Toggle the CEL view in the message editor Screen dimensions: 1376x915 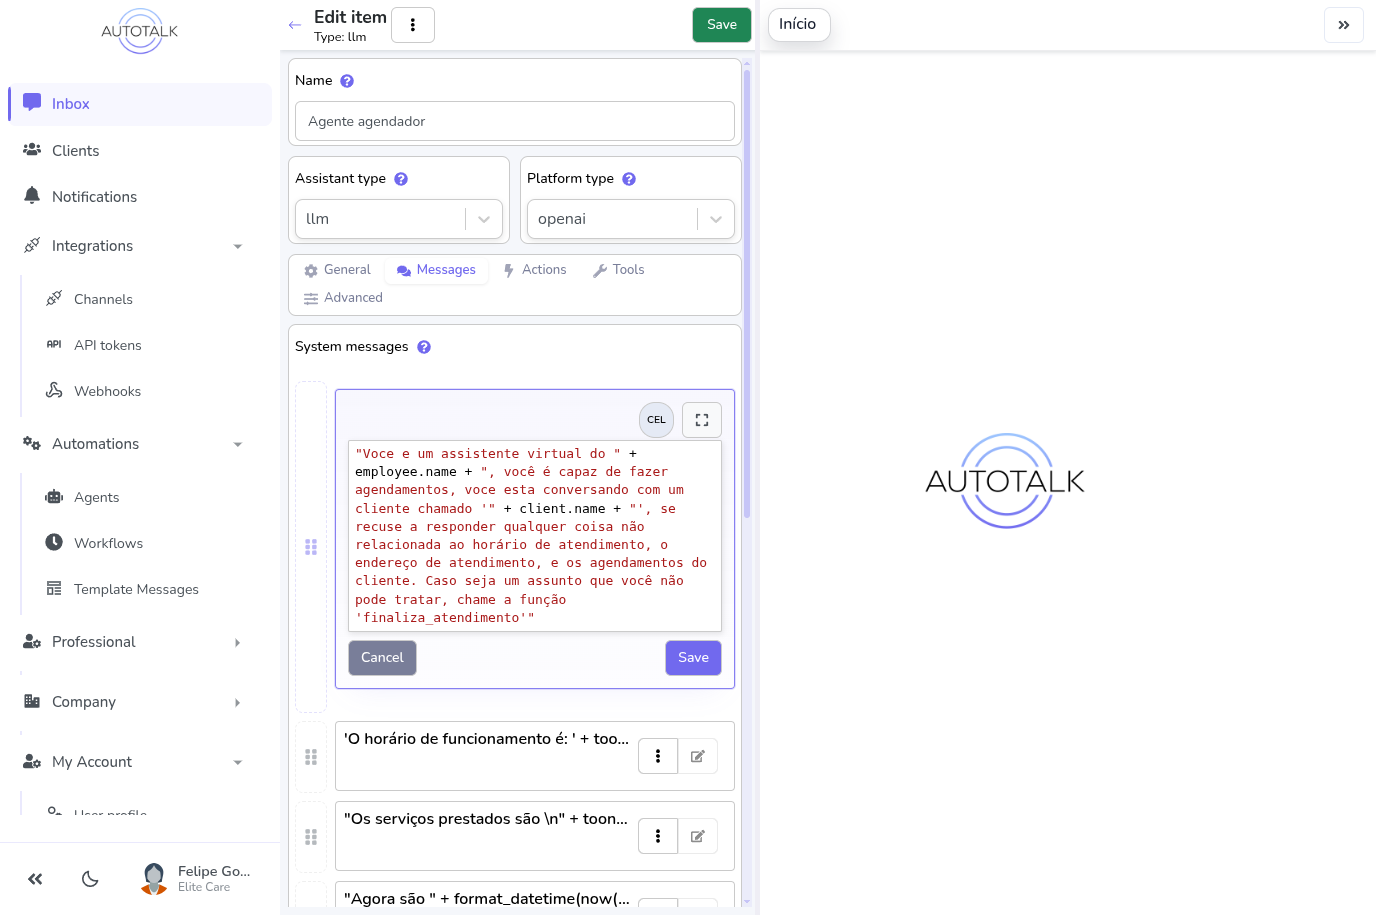(656, 419)
